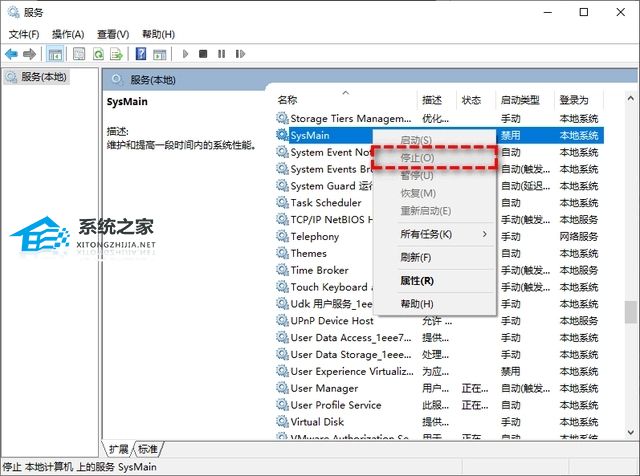Expand the 所有任务(K) submenu
This screenshot has width=640, height=476.
coord(435,234)
